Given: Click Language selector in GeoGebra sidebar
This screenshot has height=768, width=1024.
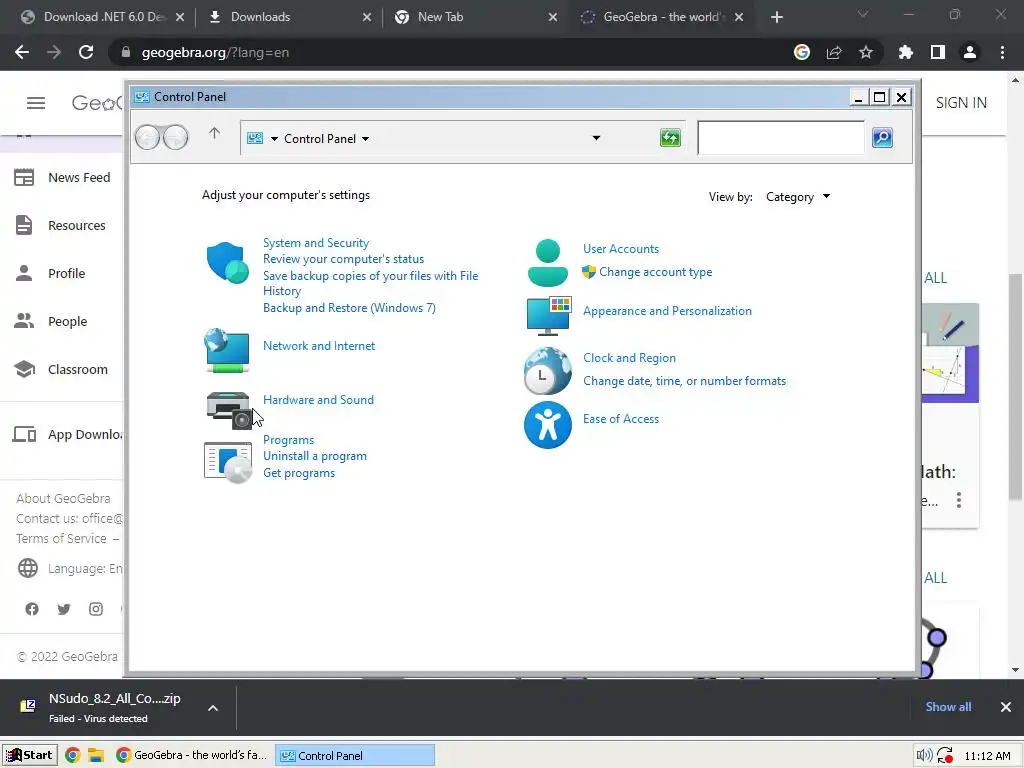Looking at the screenshot, I should (x=70, y=568).
